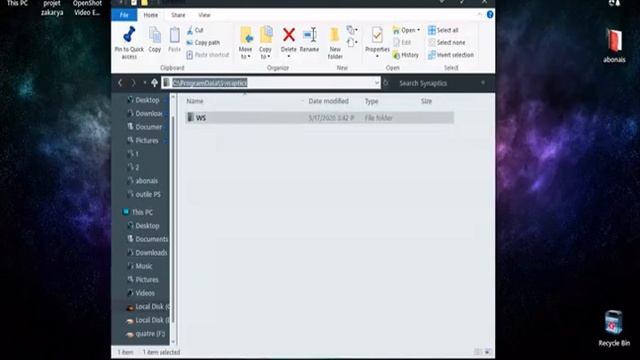Screen dimensions: 640x360
Task: Click the Cut scissors option
Action: (x=195, y=30)
